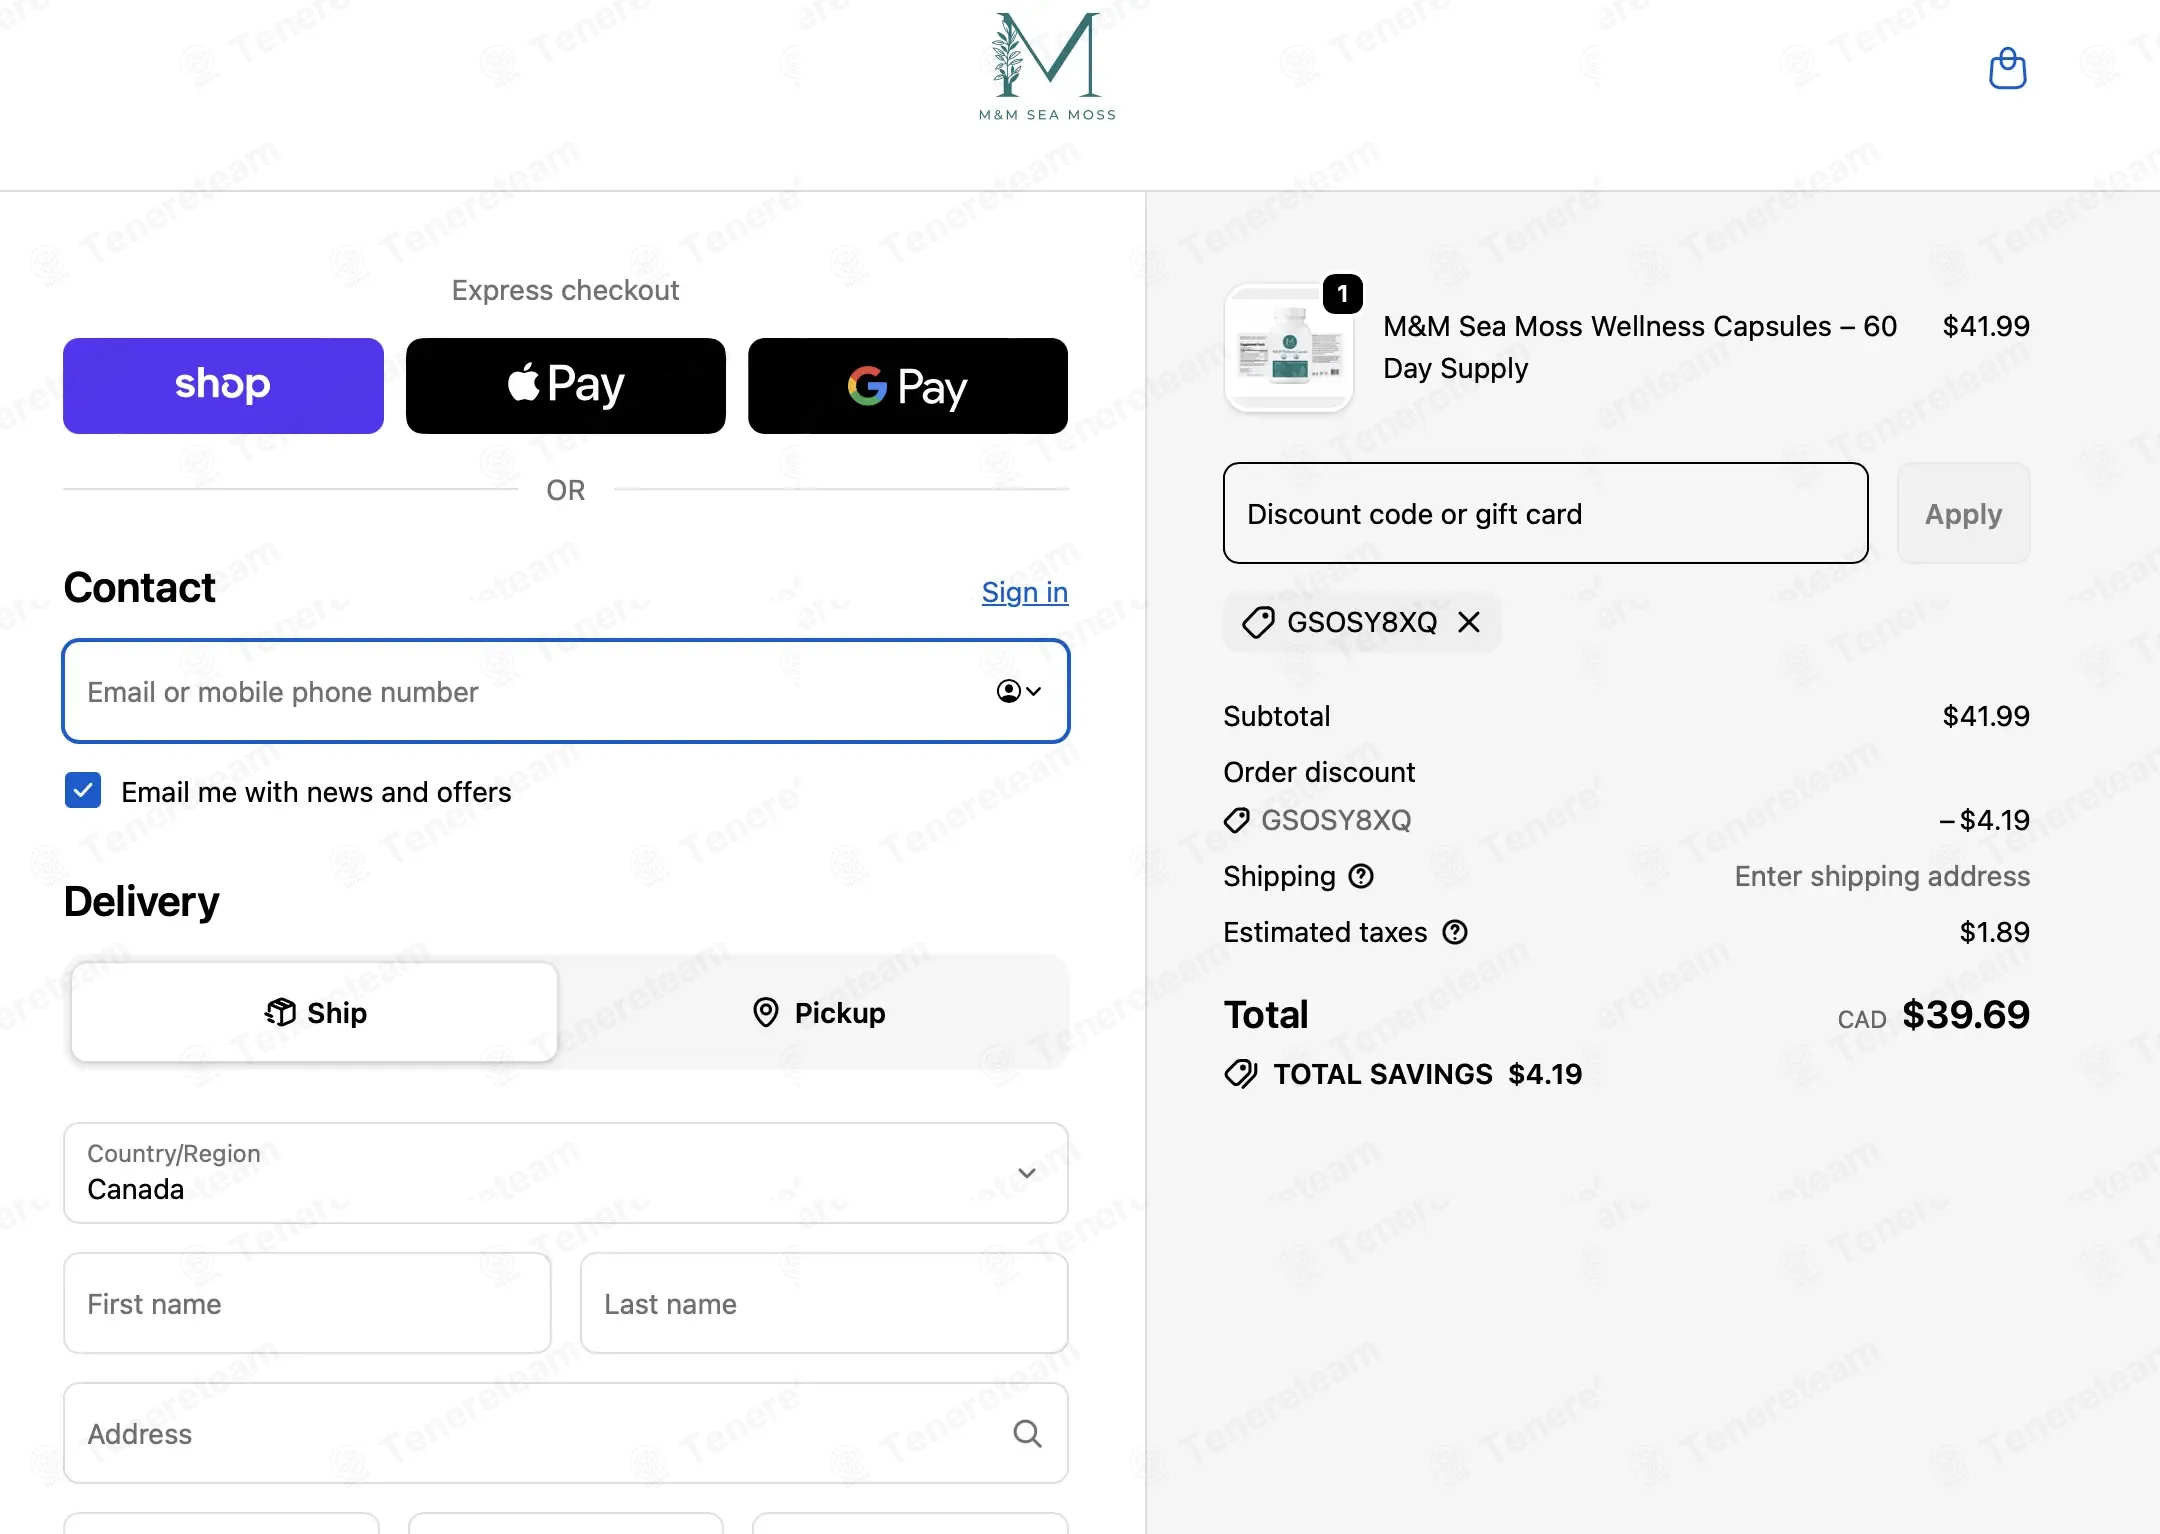
Task: Show Shipping help info icon
Action: click(1361, 876)
